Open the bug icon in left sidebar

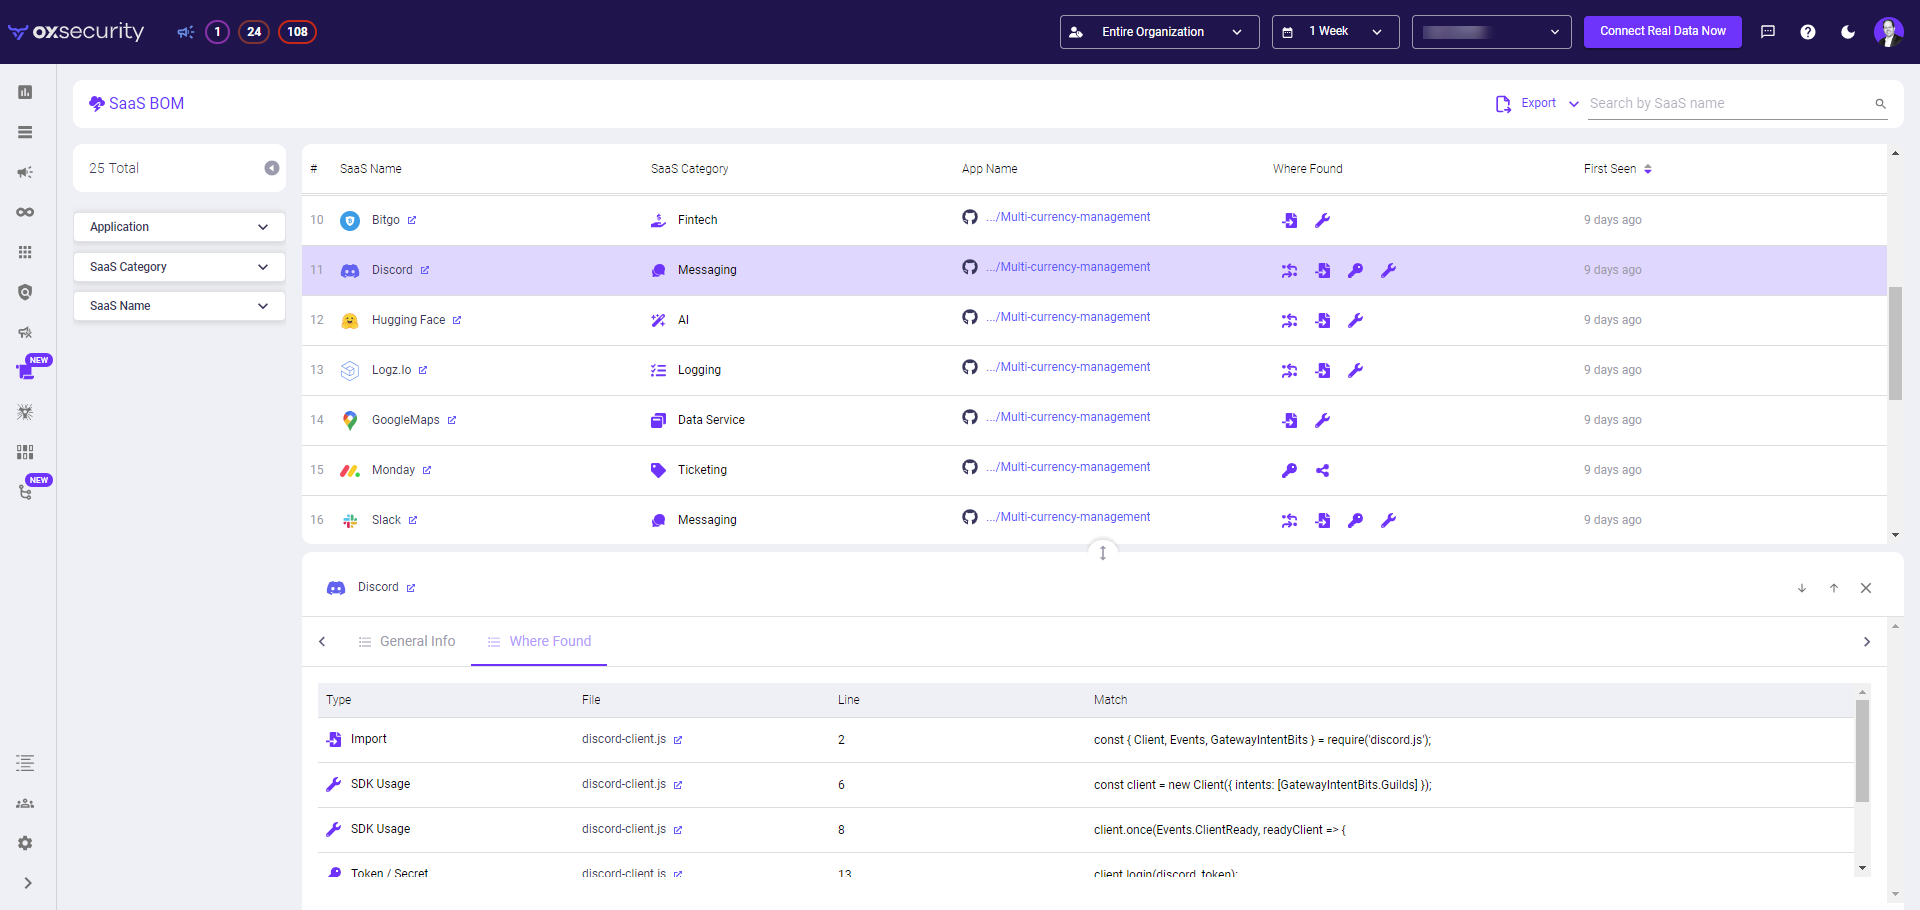coord(25,412)
